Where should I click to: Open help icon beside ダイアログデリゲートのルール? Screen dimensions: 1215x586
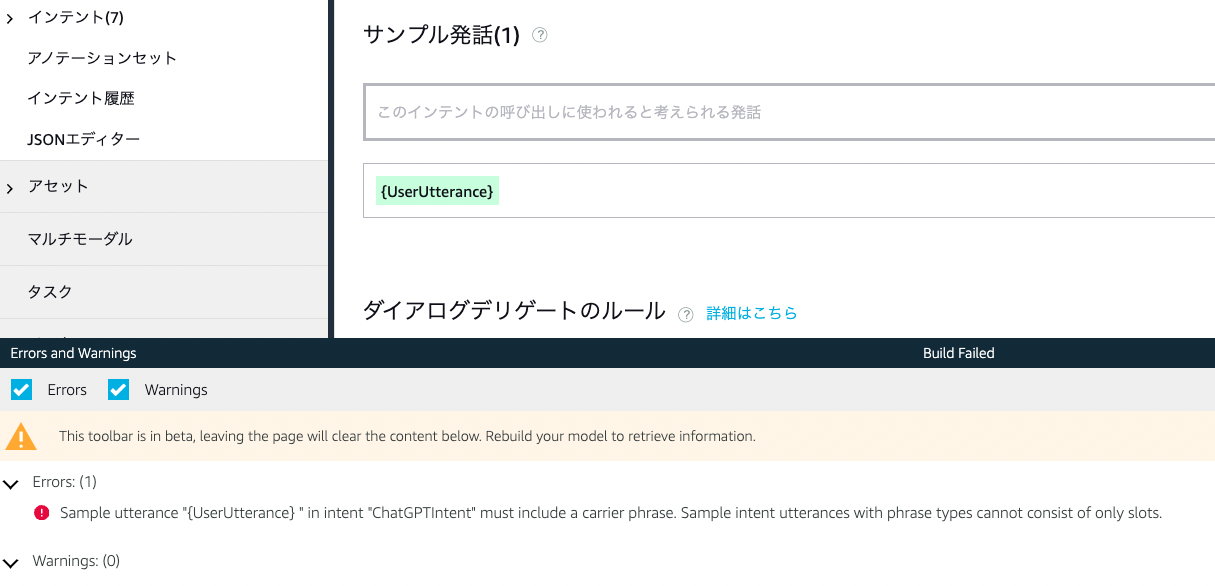pyautogui.click(x=686, y=314)
